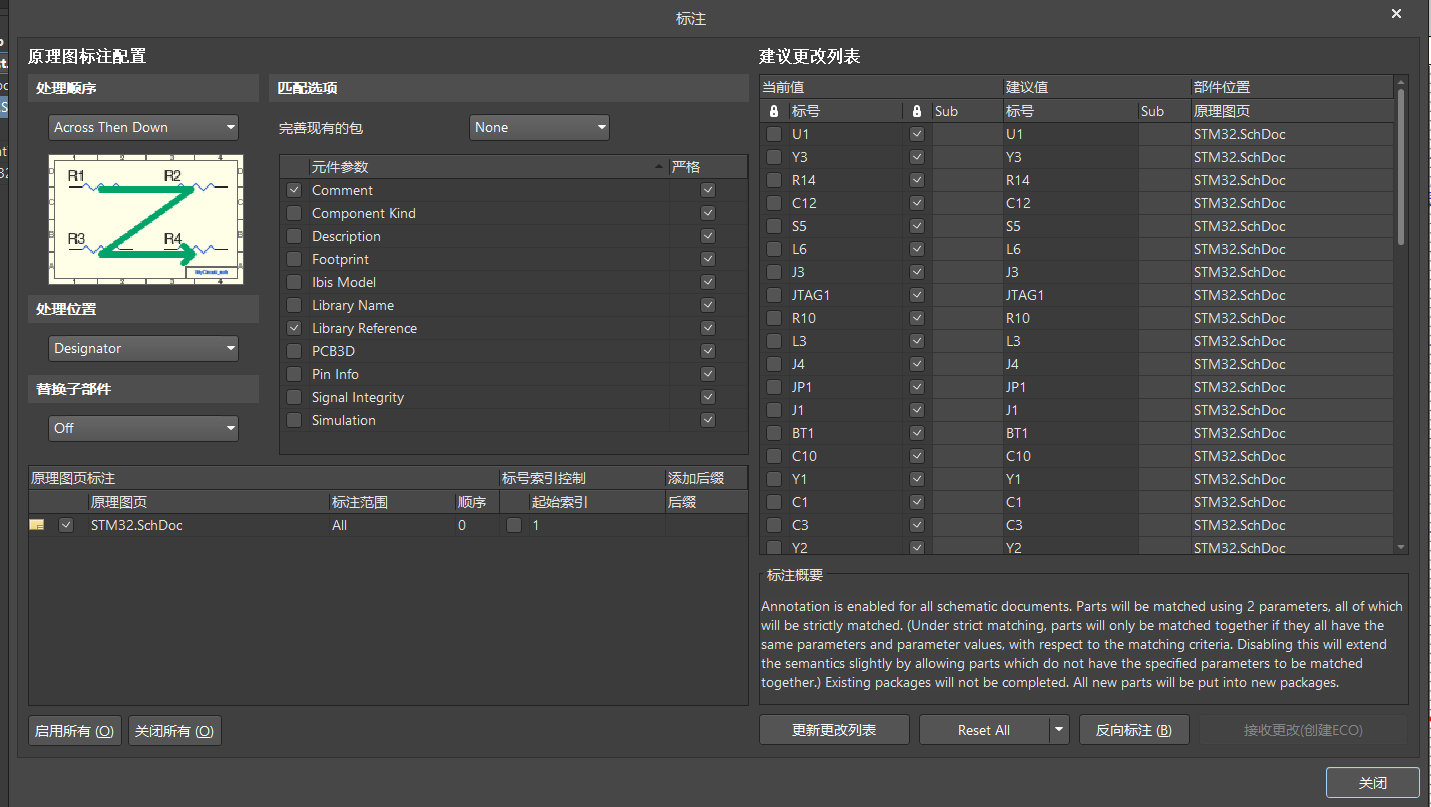
Task: Click the Z-order annotation preview image
Action: [146, 219]
